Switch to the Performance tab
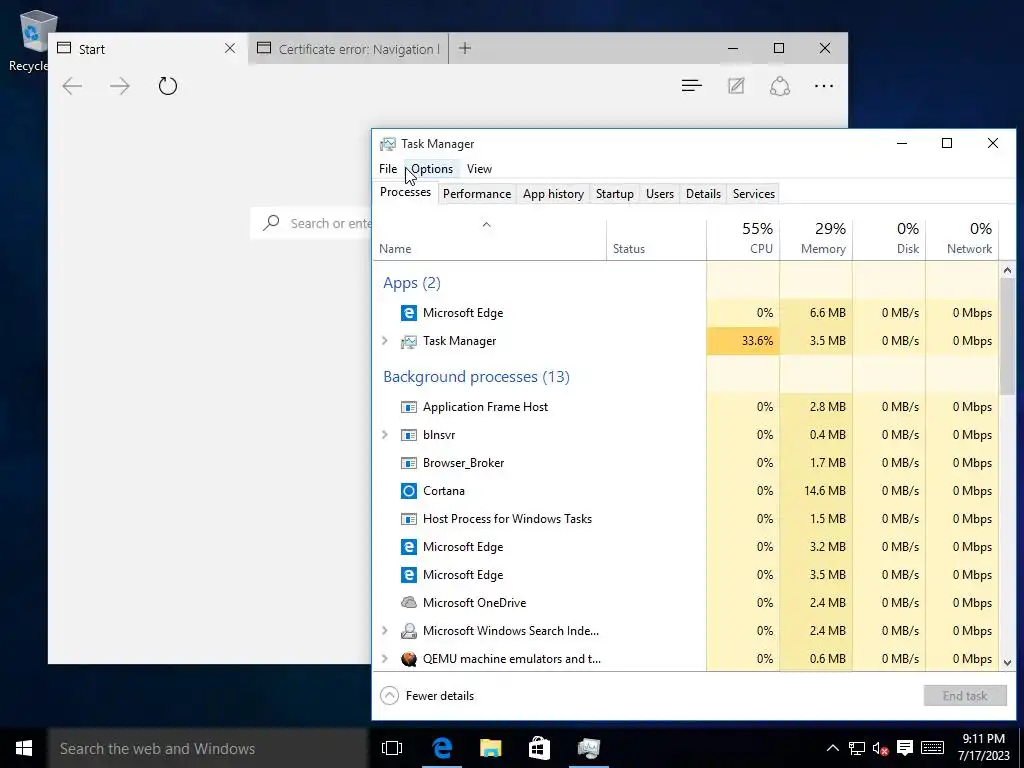This screenshot has height=768, width=1024. pyautogui.click(x=477, y=194)
